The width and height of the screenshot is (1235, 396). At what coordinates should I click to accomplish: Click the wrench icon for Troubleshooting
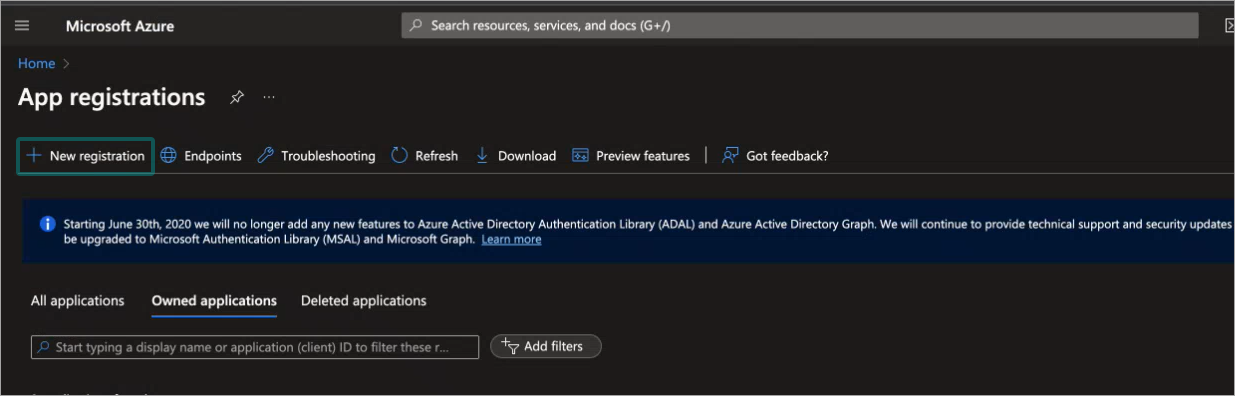265,156
